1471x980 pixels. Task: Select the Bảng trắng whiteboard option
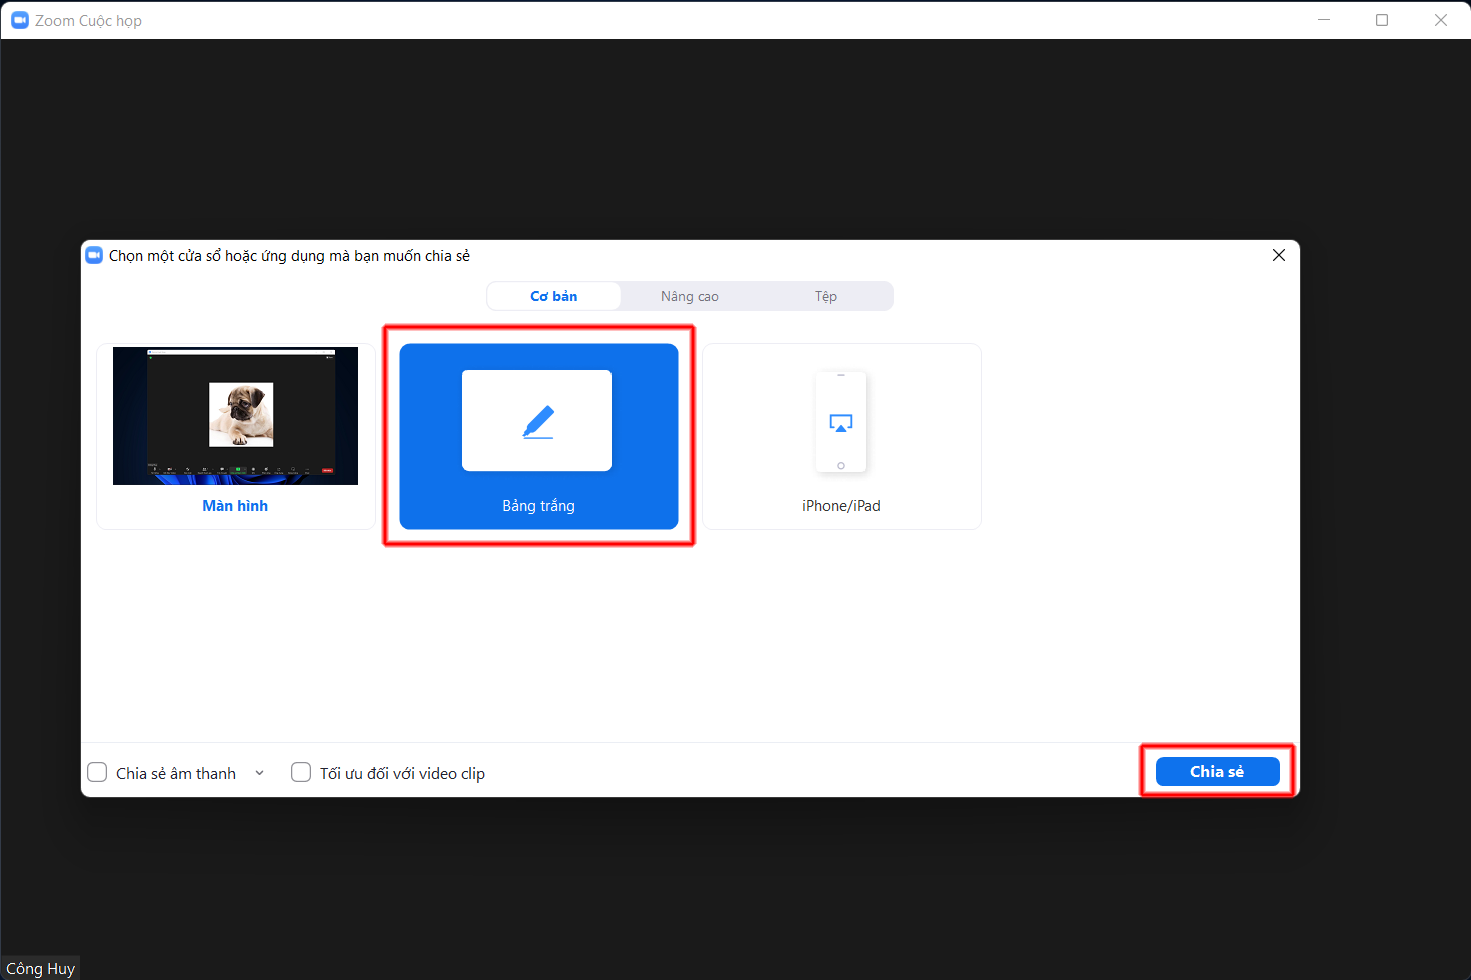(x=538, y=436)
